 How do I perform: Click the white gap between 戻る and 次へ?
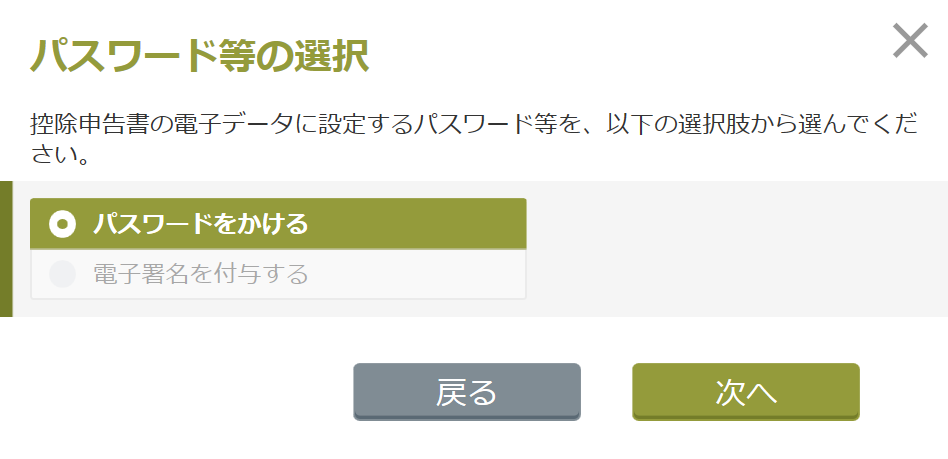tap(606, 392)
